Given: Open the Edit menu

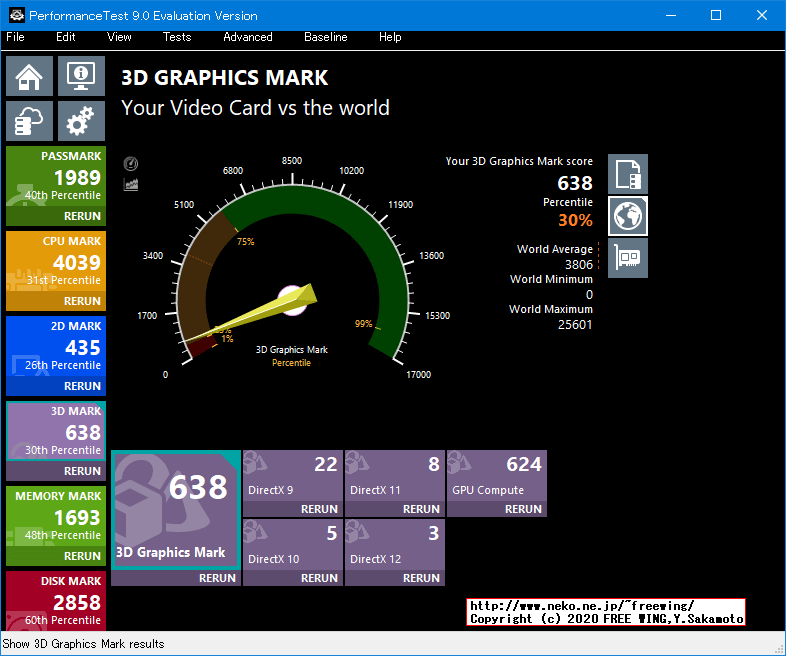Looking at the screenshot, I should point(66,37).
